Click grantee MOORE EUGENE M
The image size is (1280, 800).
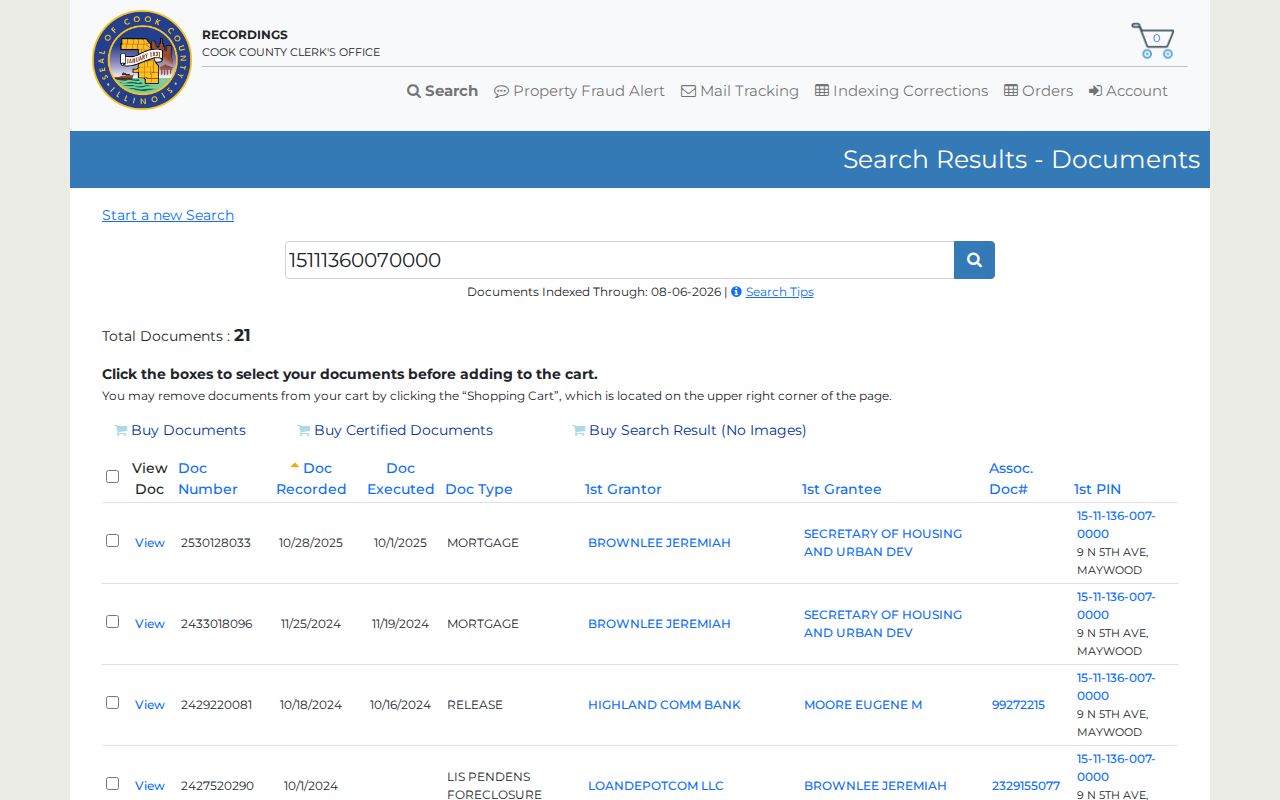(863, 705)
